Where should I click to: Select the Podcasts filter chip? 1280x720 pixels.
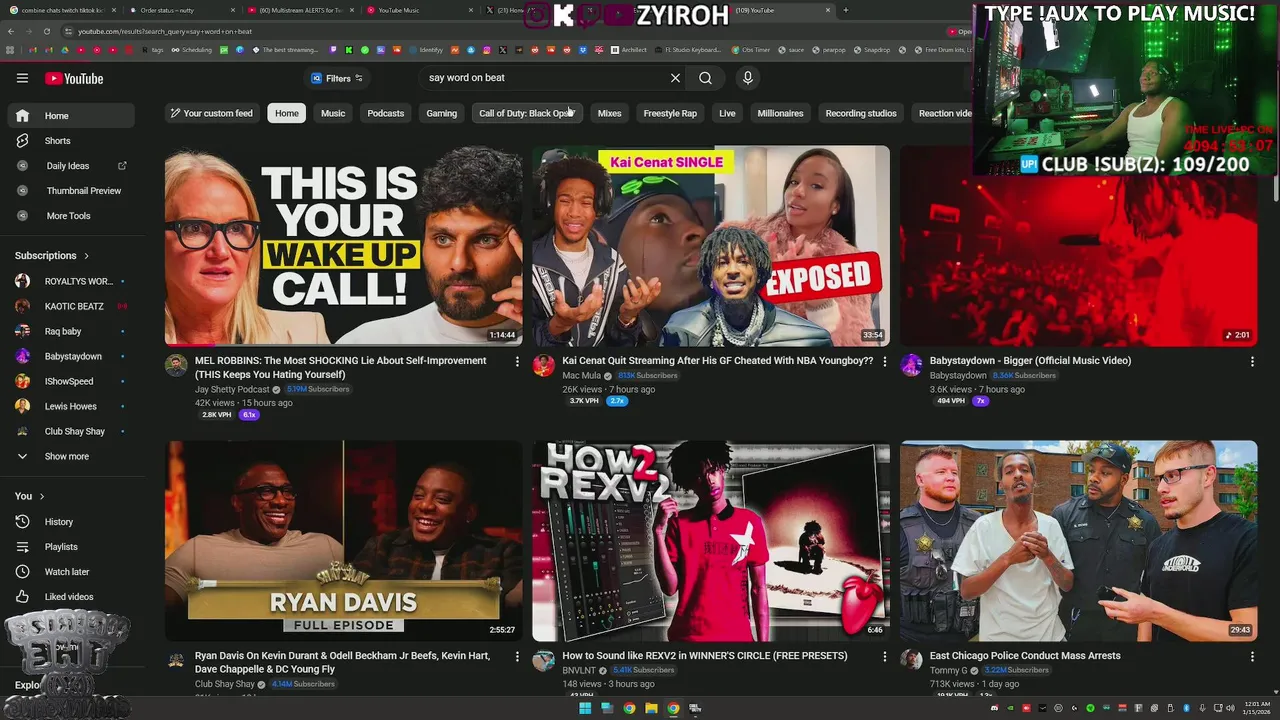point(385,113)
